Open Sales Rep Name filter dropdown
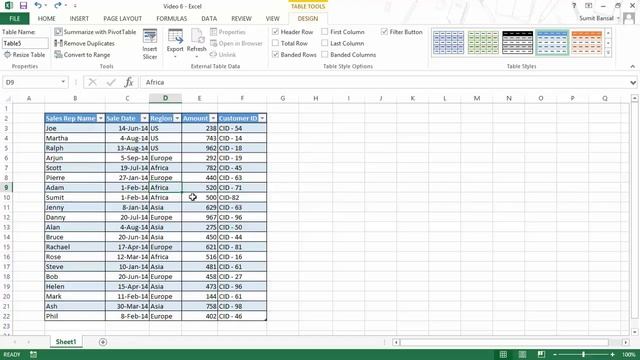Image resolution: width=640 pixels, height=360 pixels. (x=100, y=118)
